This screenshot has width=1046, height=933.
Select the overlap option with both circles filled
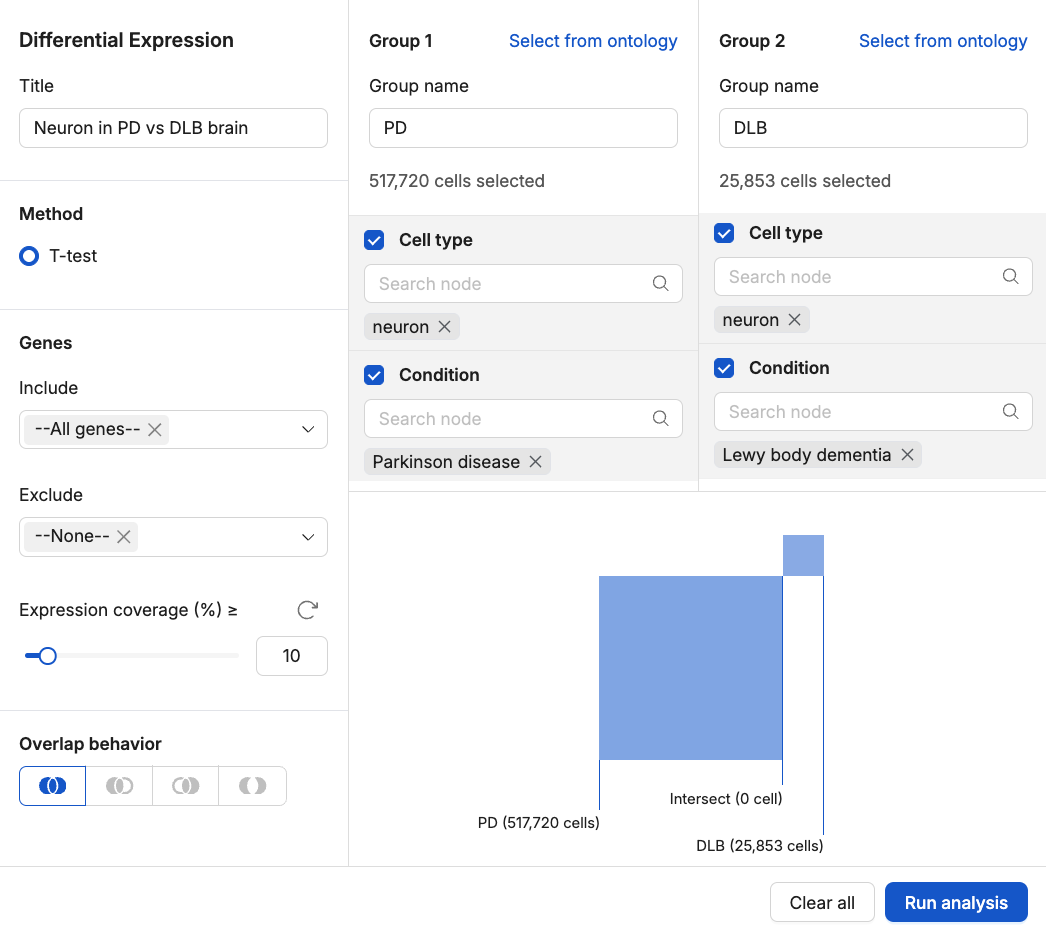pyautogui.click(x=53, y=786)
